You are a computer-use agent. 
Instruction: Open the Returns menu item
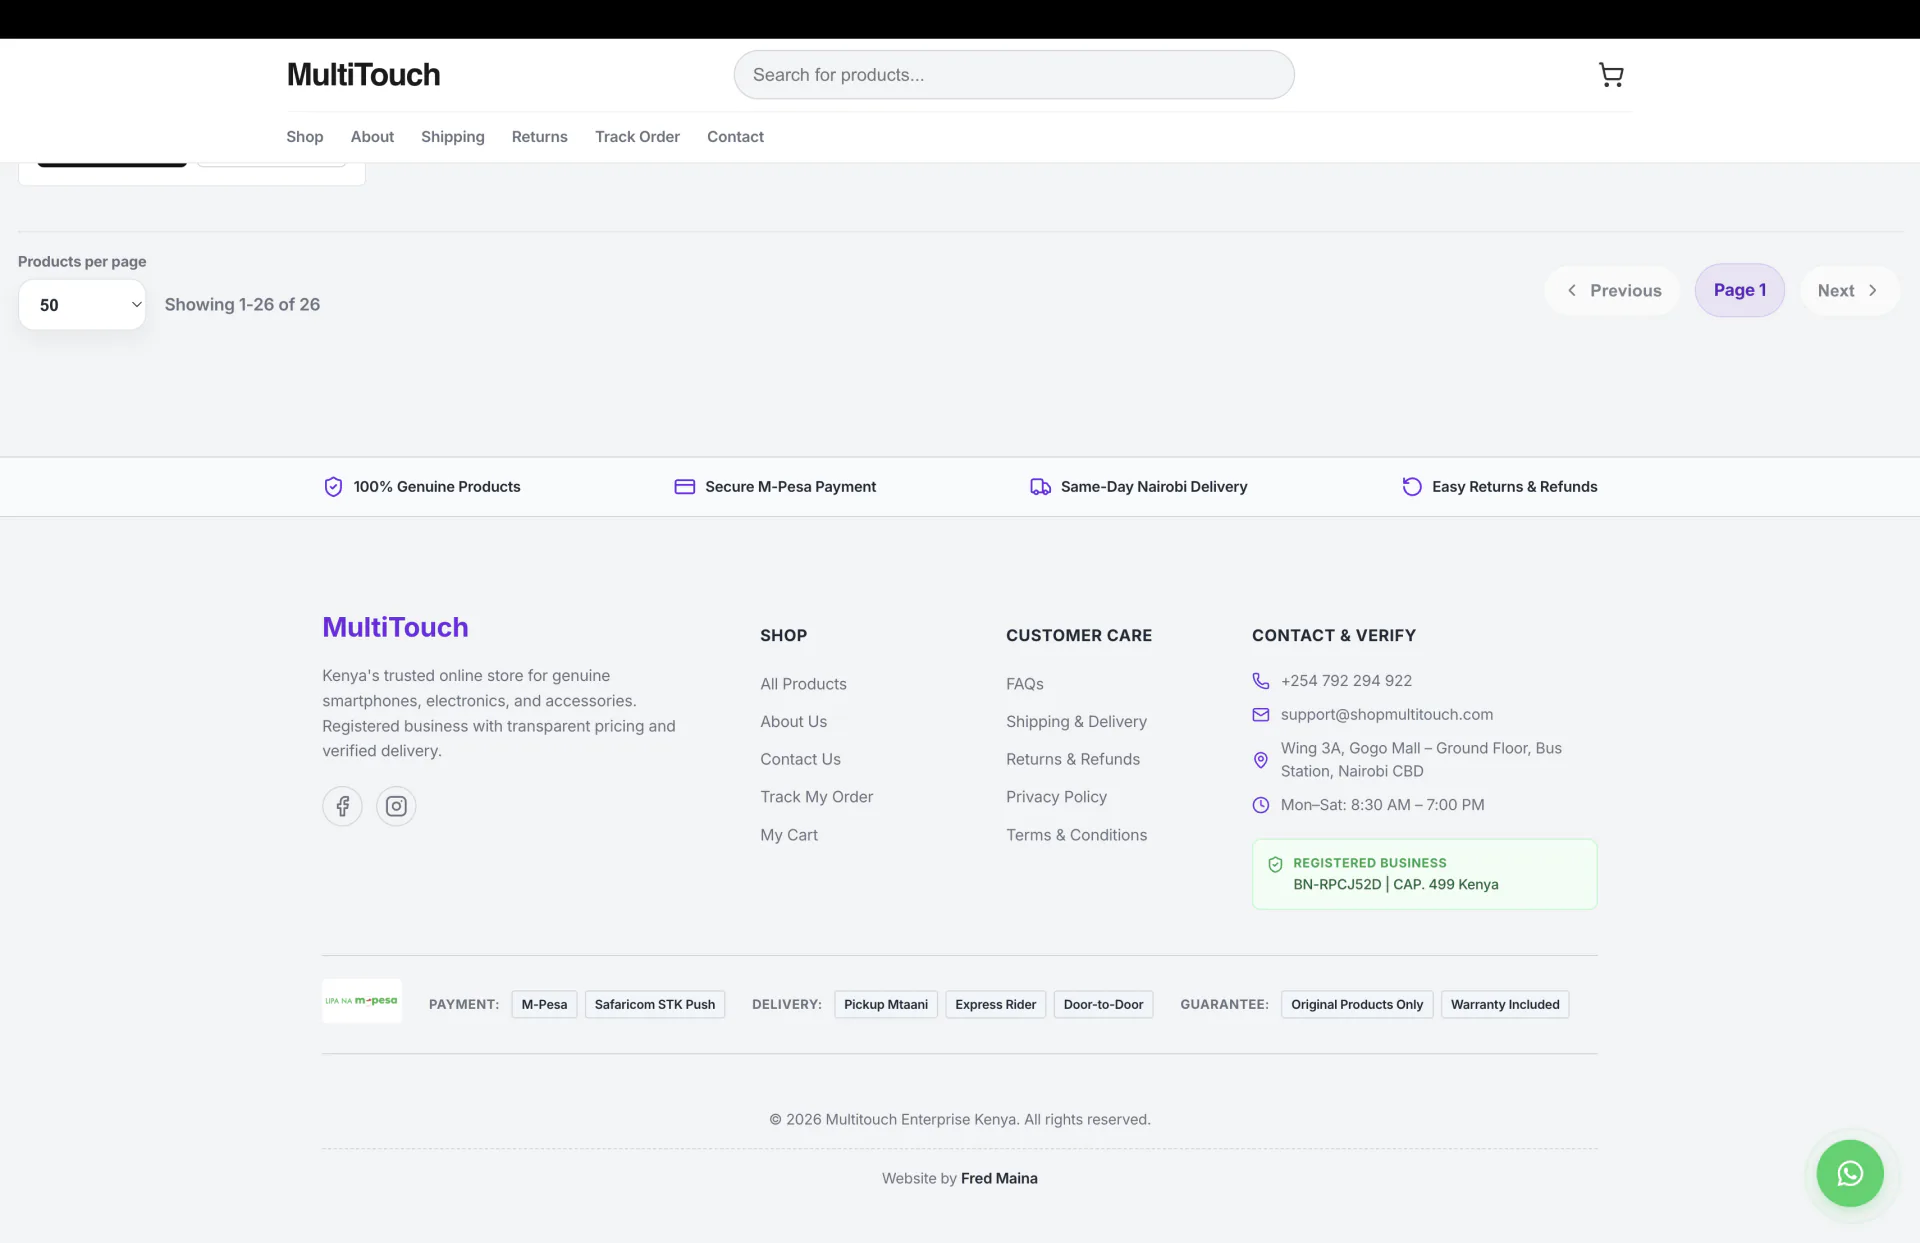(539, 137)
